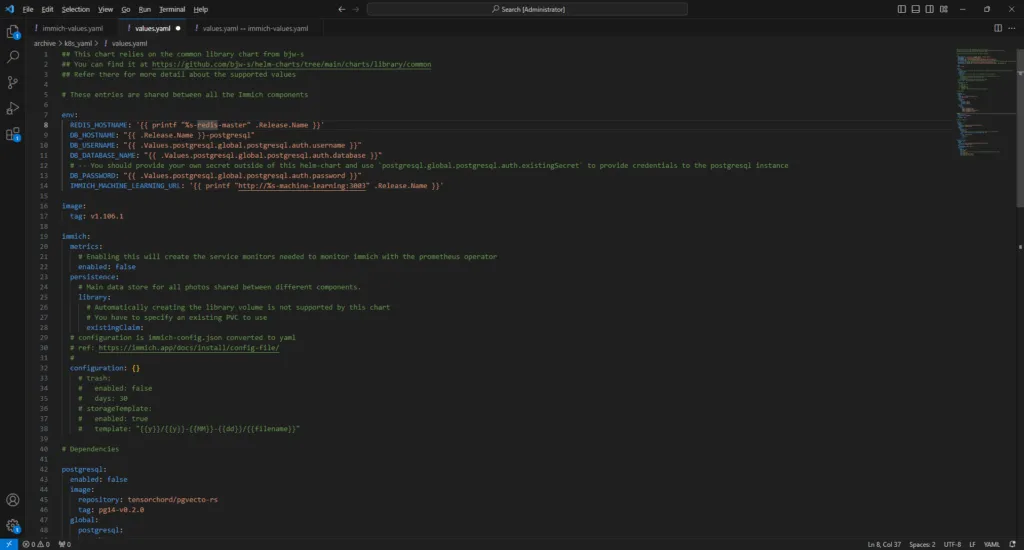Open the Go menu
The width and height of the screenshot is (1024, 550).
coord(125,9)
